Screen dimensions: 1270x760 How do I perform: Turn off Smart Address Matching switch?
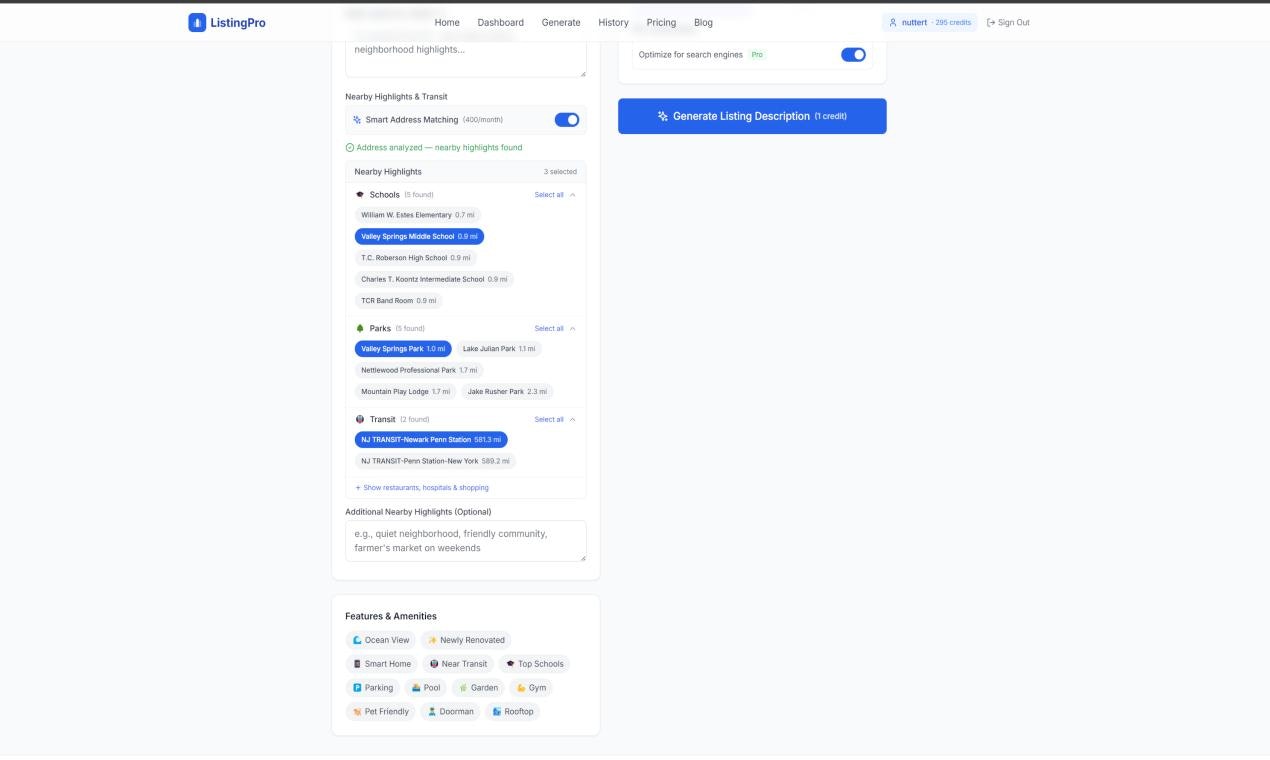[x=567, y=120]
